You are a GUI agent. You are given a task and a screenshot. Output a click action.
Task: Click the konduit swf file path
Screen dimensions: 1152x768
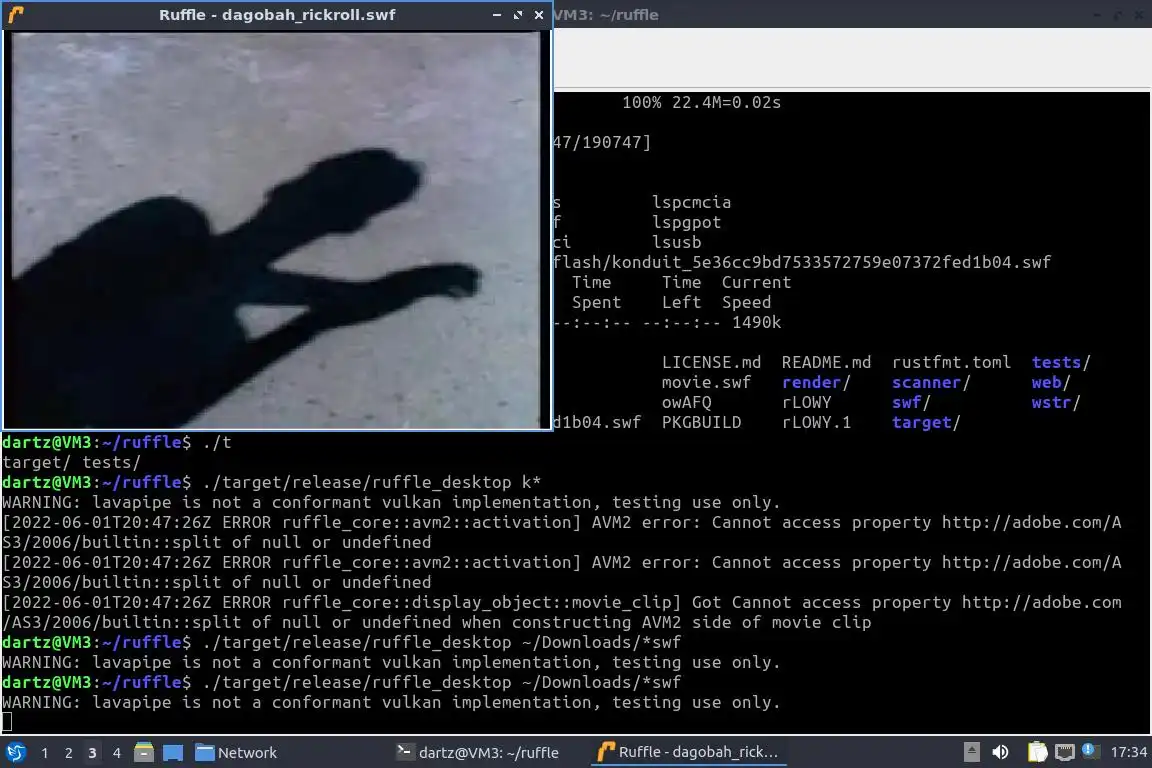pos(802,262)
